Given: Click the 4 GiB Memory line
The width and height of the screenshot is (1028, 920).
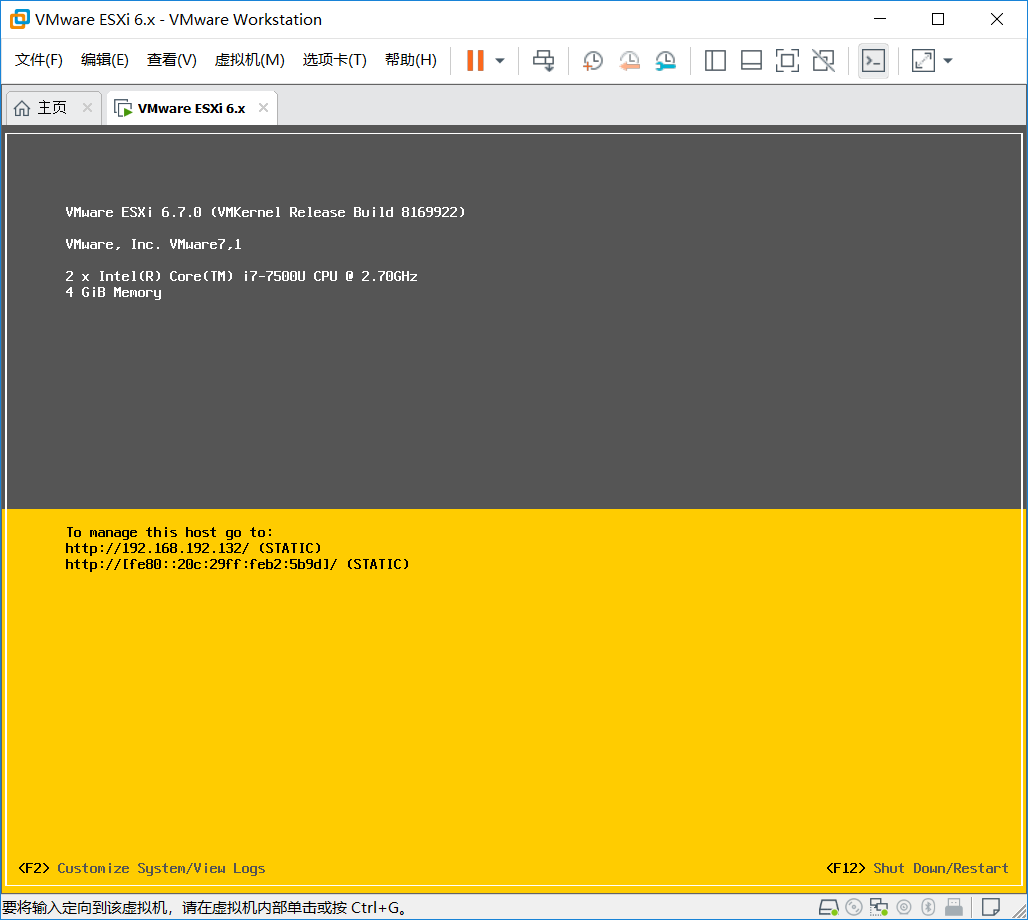Looking at the screenshot, I should pos(113,292).
